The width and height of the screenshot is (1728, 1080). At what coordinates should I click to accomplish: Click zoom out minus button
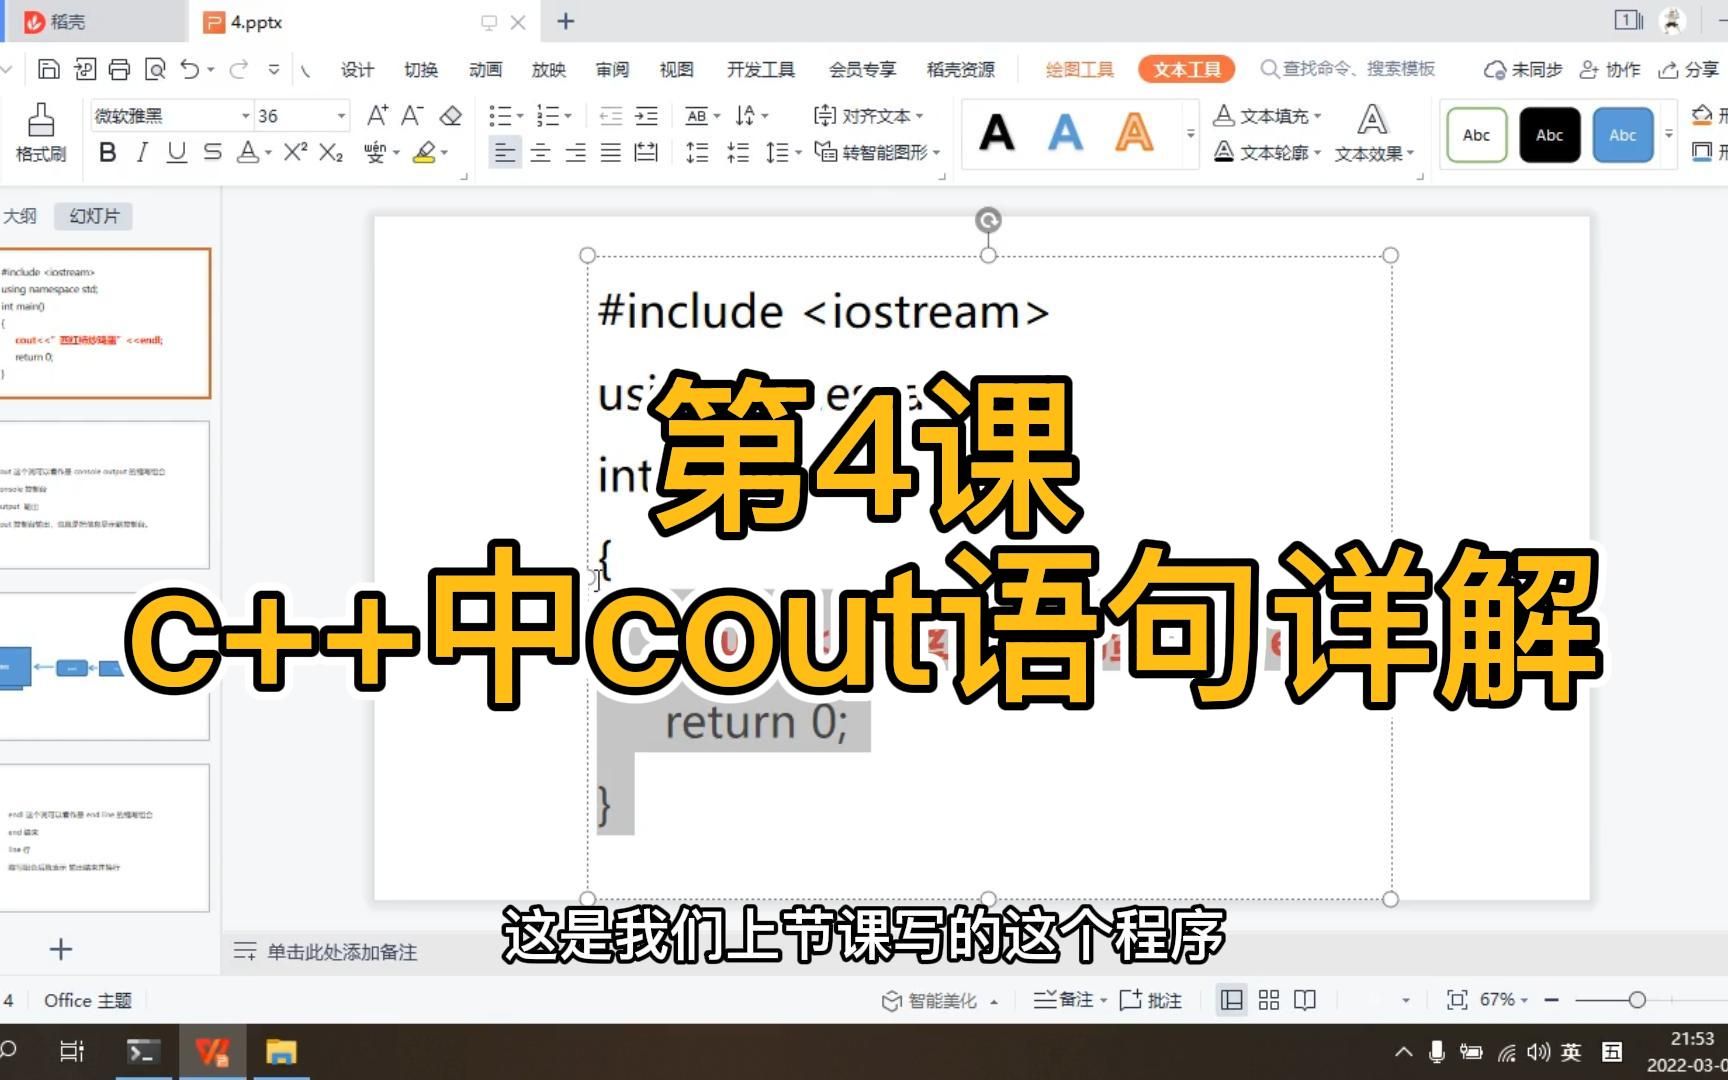(x=1552, y=1000)
